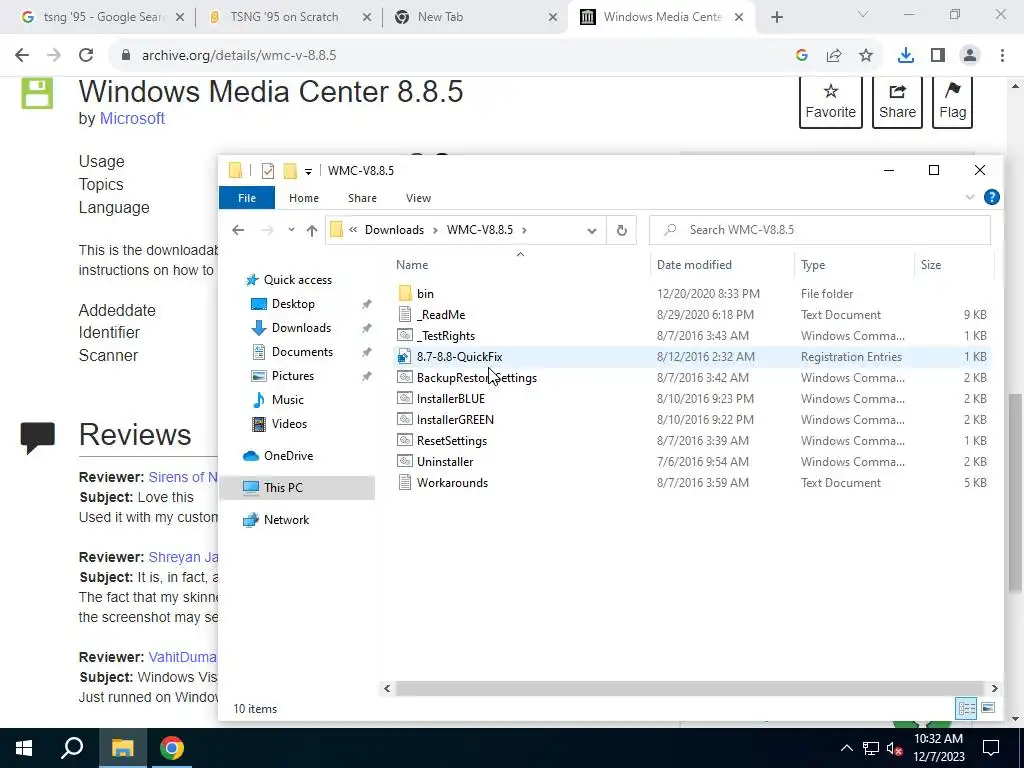Viewport: 1024px width, 768px height.
Task: Open the Microsoft author link
Action: coord(132,118)
